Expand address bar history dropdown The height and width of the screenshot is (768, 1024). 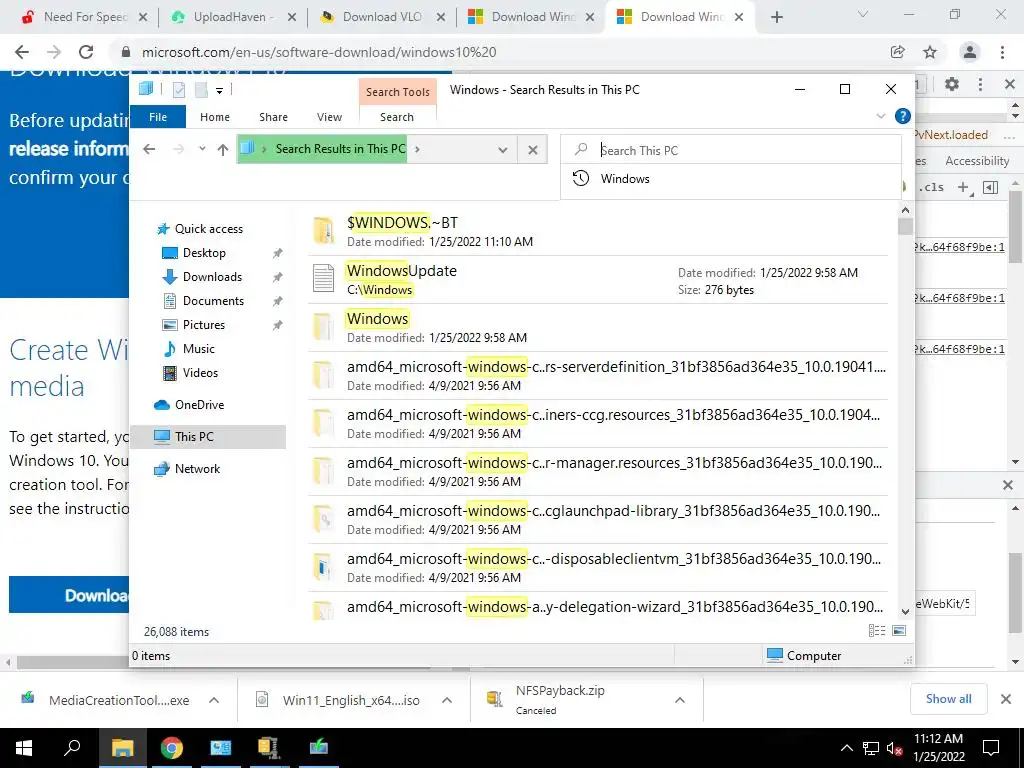coord(503,150)
